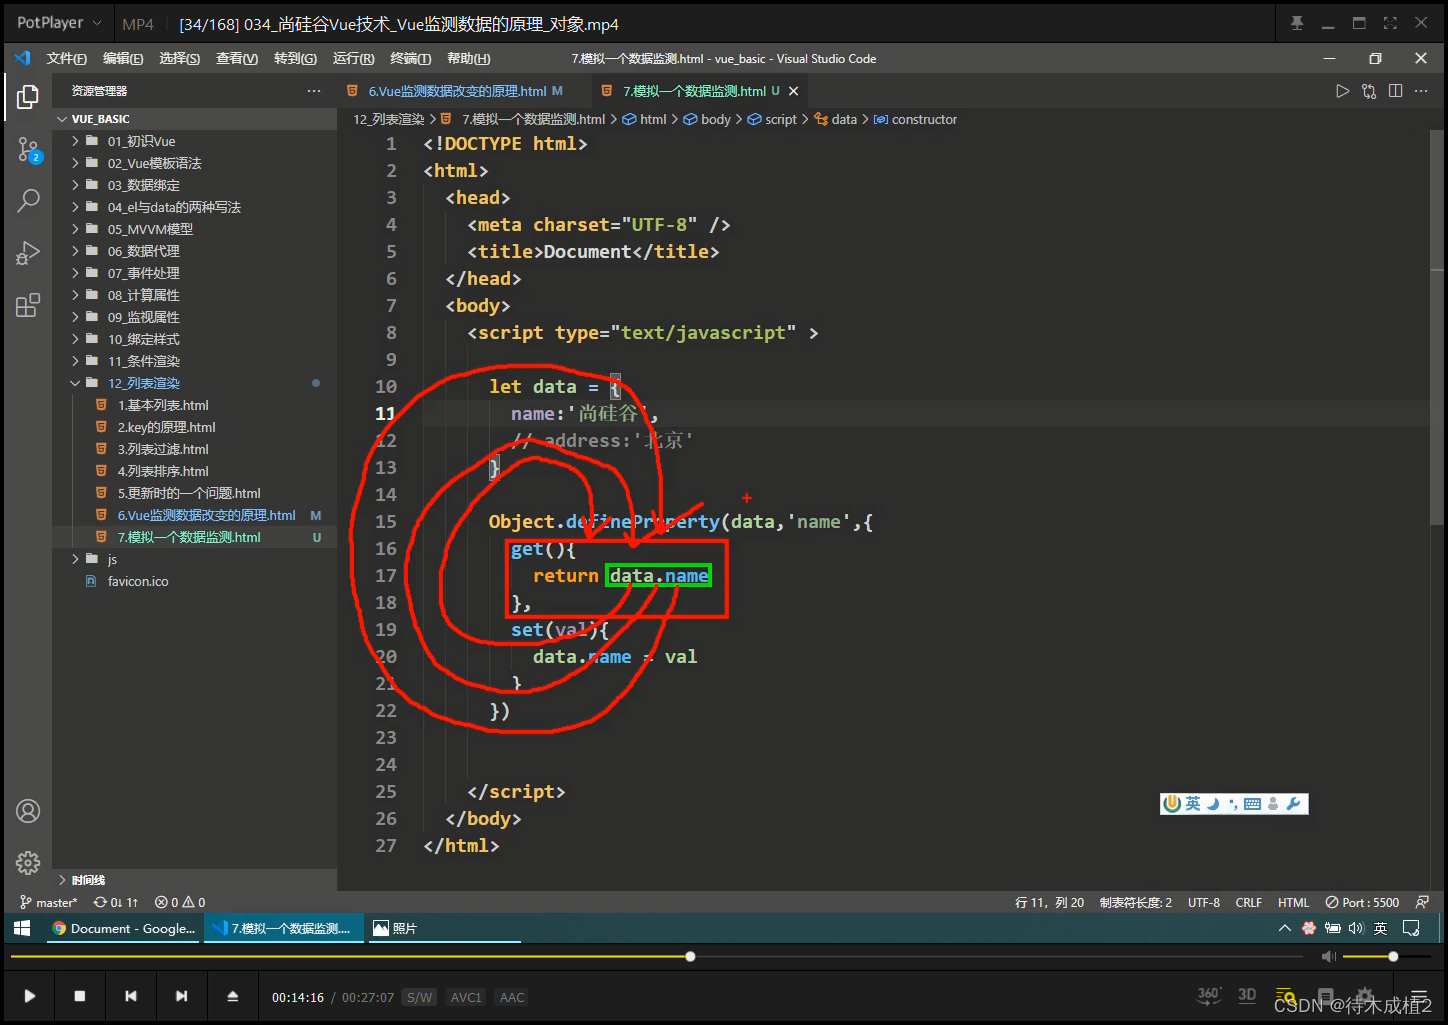Viewport: 1448px width, 1025px height.
Task: Open Run and Debug view
Action: (x=28, y=253)
